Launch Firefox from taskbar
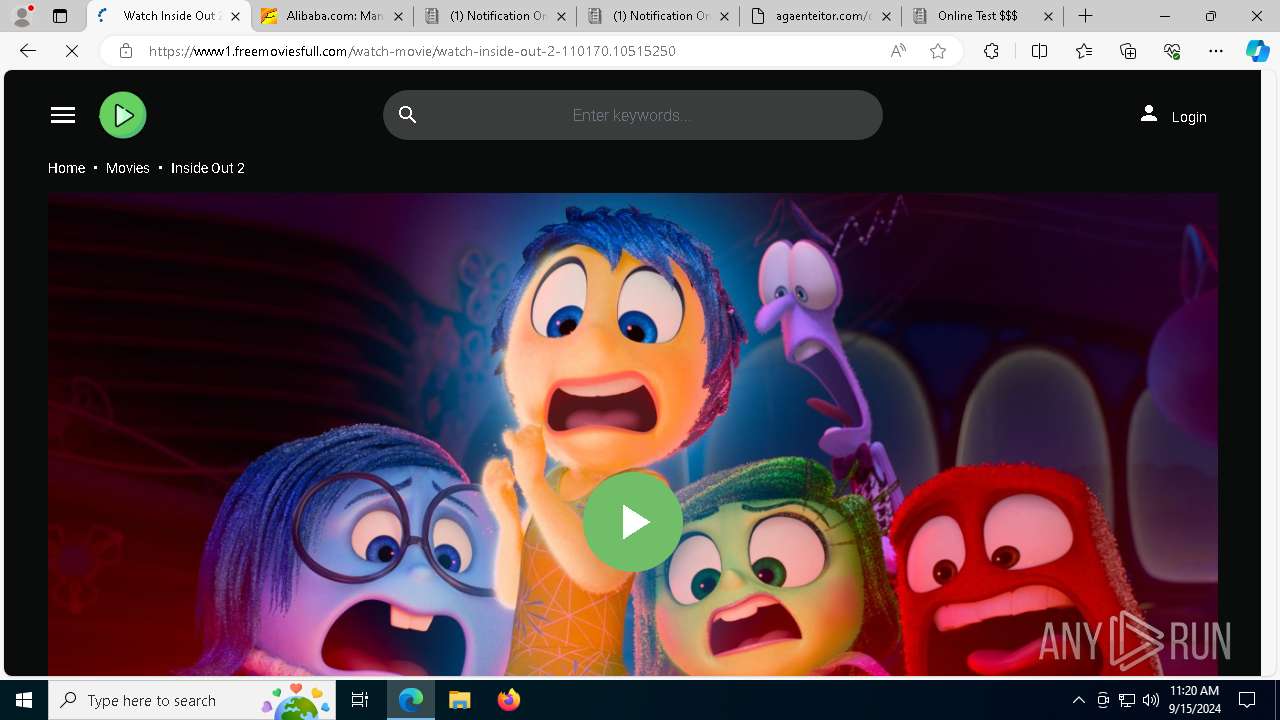 (508, 700)
